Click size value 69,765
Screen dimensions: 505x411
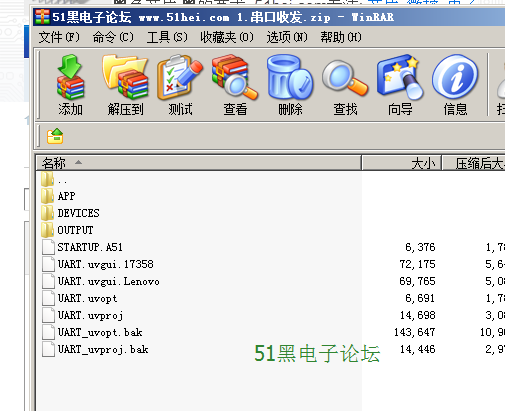pyautogui.click(x=417, y=281)
